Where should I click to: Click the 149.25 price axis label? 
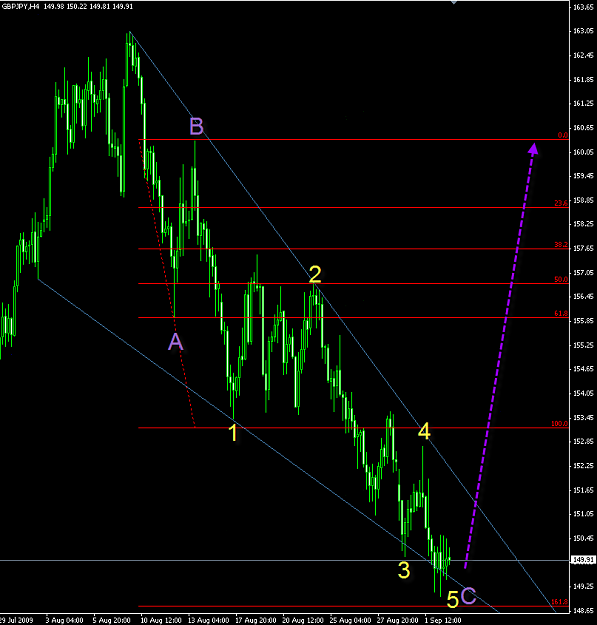[x=583, y=586]
